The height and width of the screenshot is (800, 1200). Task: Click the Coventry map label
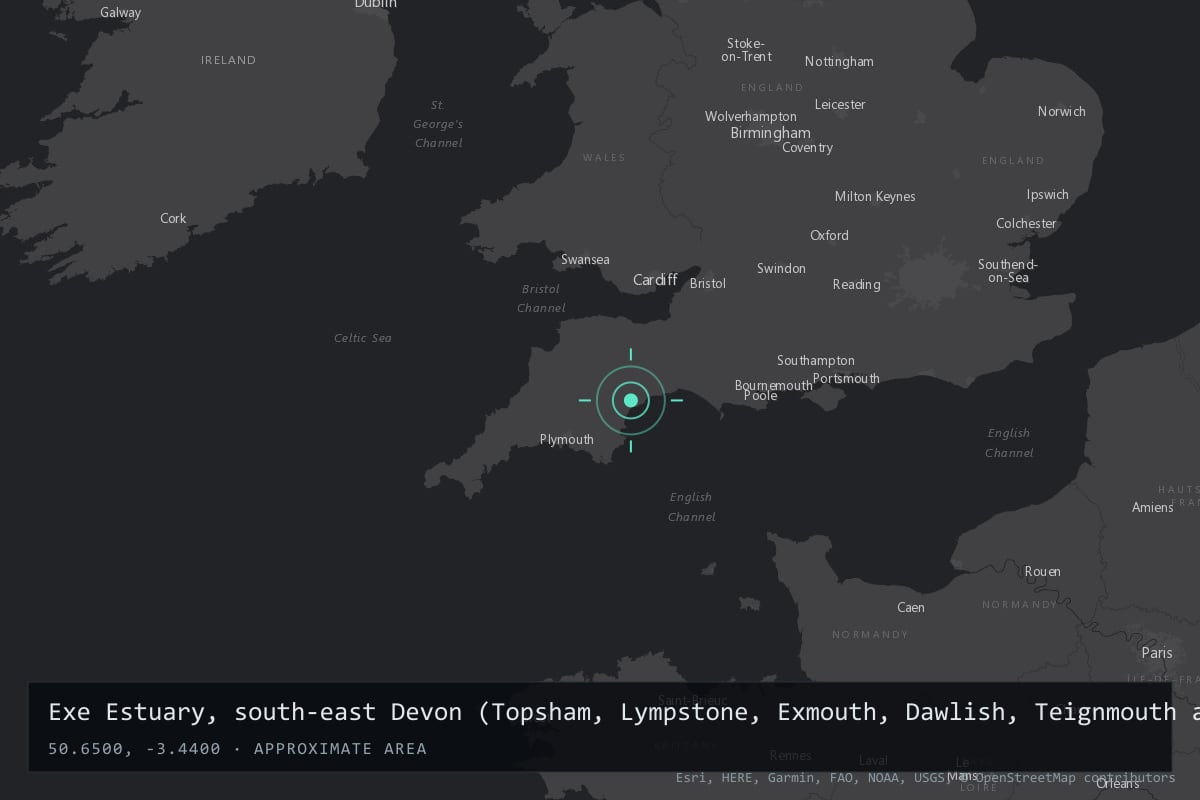pos(807,148)
